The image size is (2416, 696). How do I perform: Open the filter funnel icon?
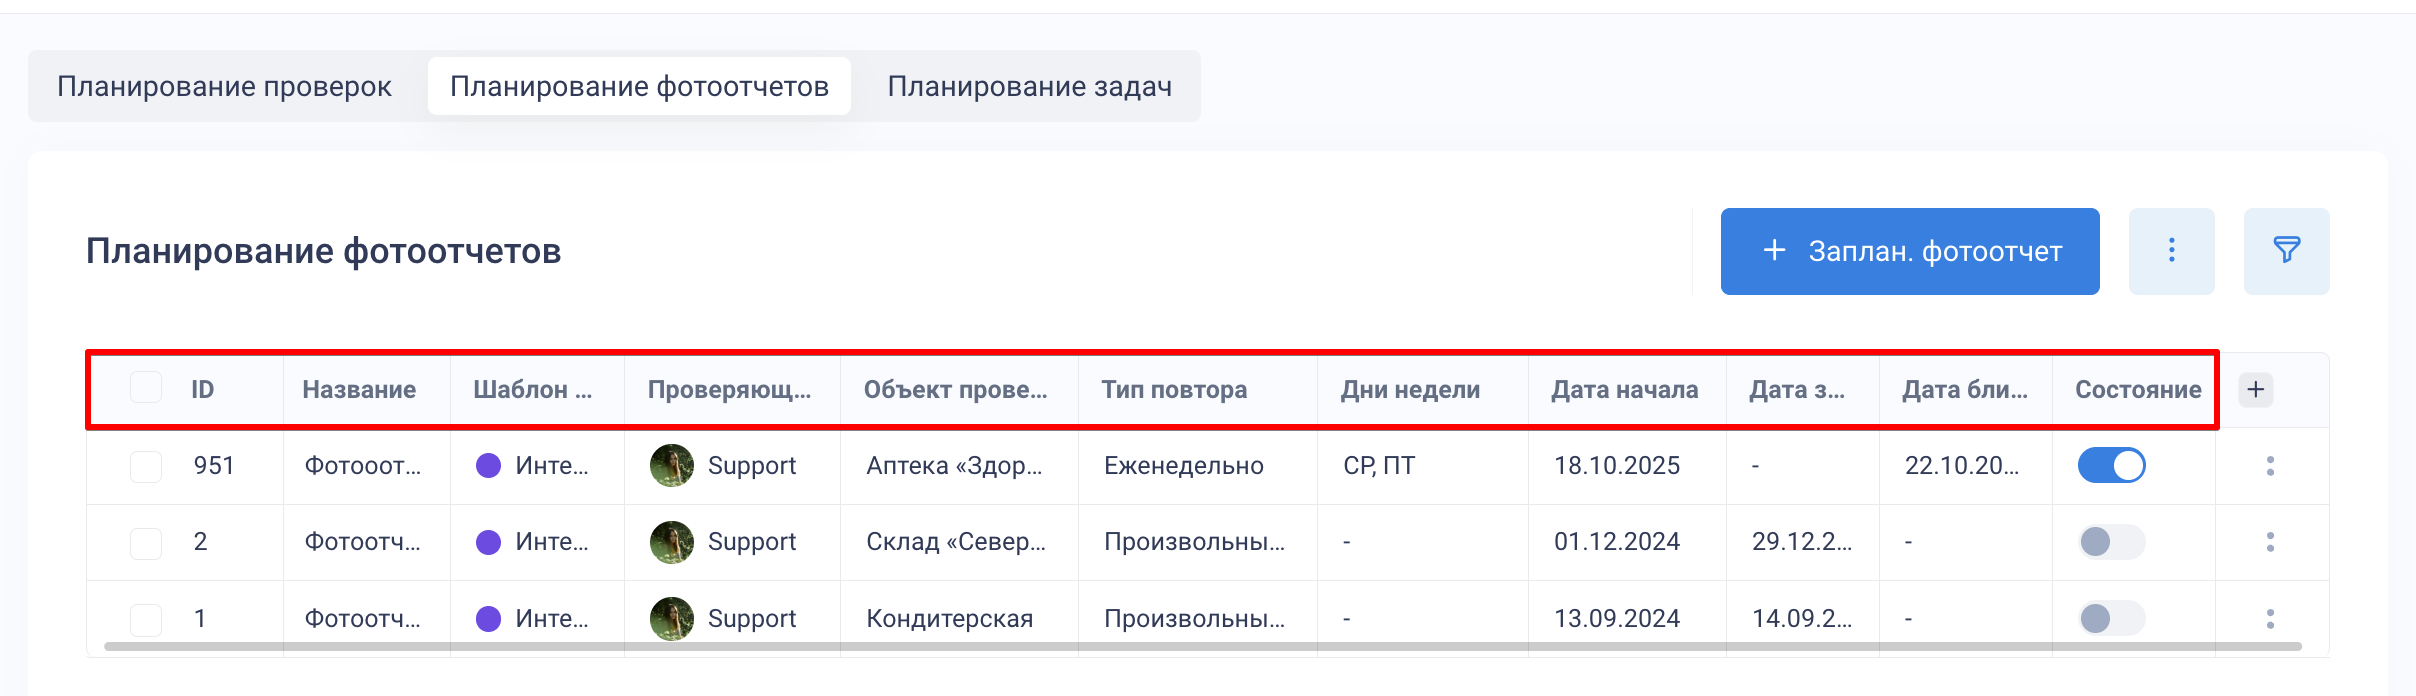[2286, 251]
